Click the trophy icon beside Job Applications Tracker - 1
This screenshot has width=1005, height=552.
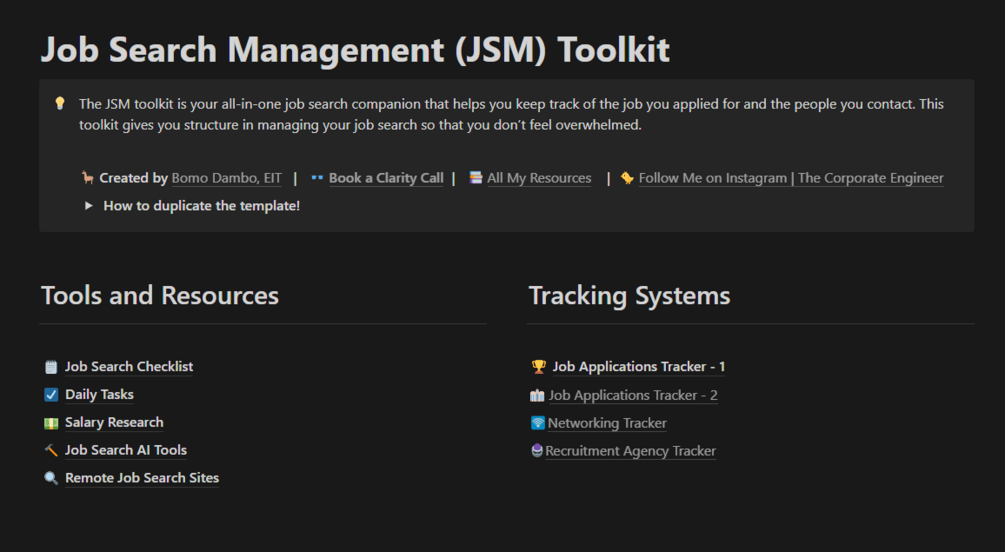[x=539, y=367]
